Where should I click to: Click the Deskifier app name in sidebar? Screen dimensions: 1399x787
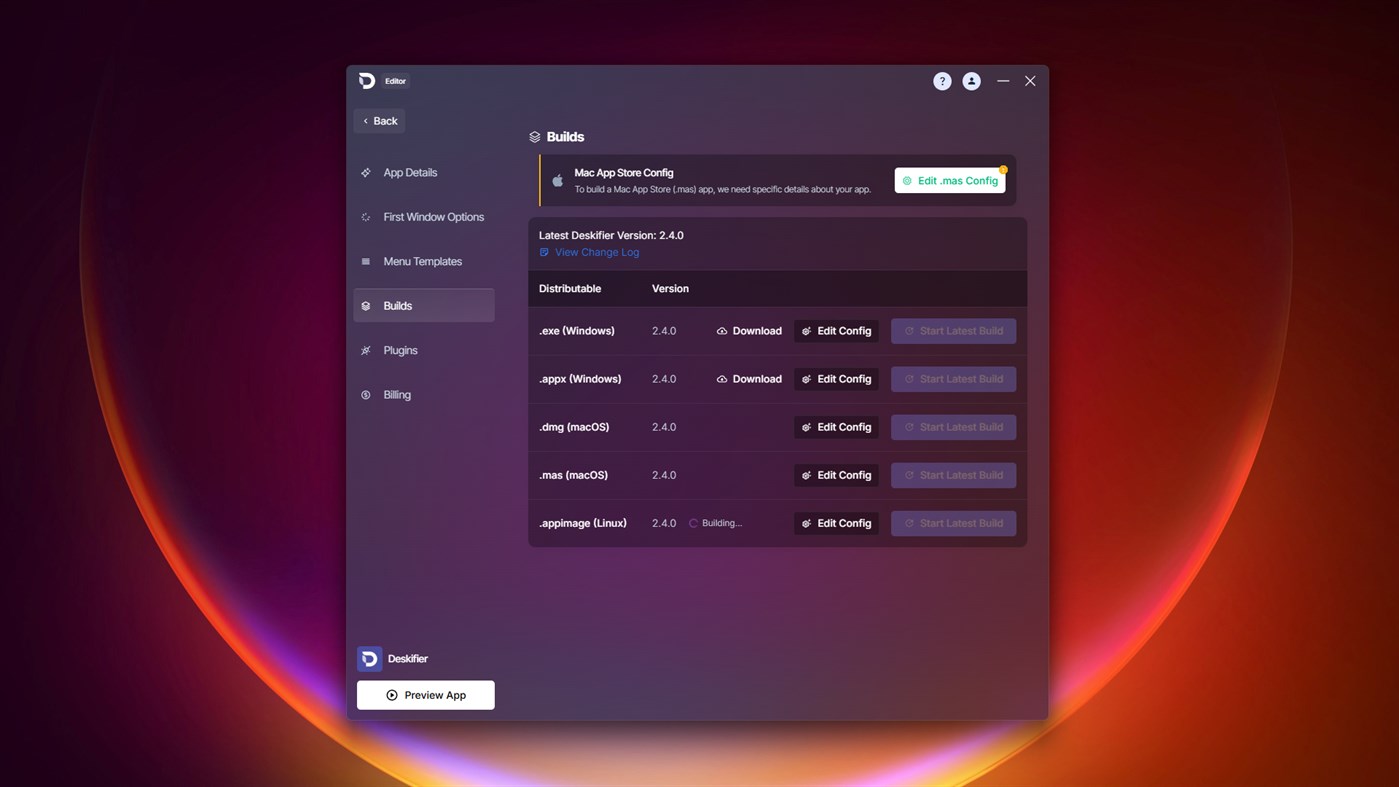coord(408,659)
